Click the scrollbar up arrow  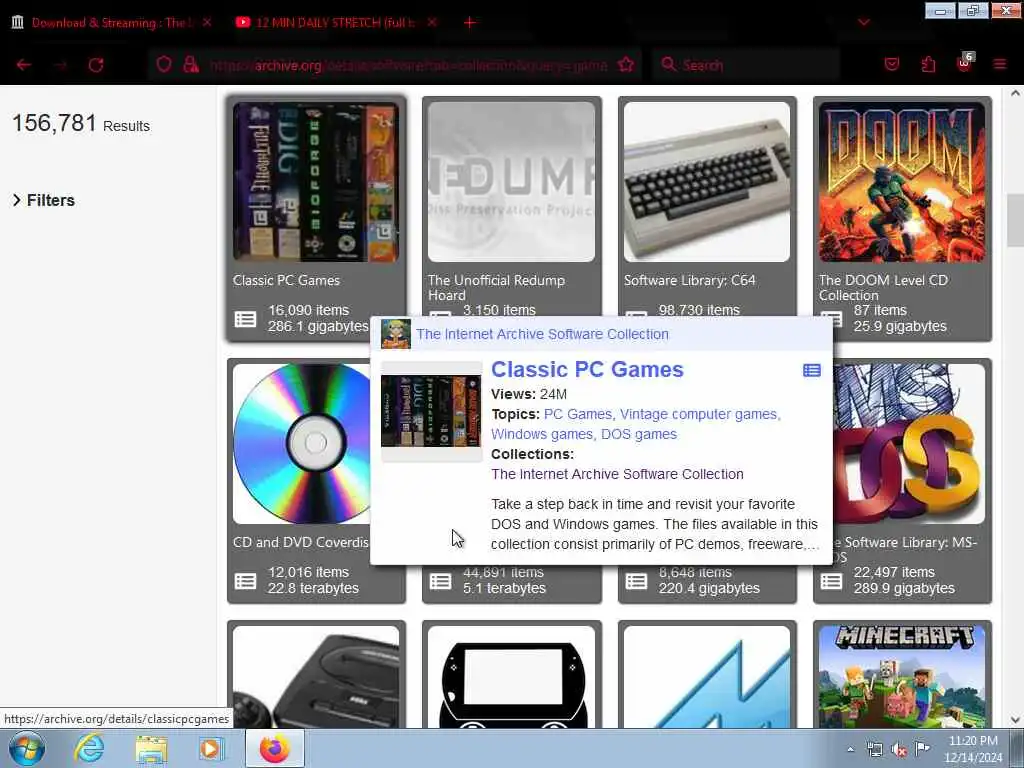tap(1015, 93)
